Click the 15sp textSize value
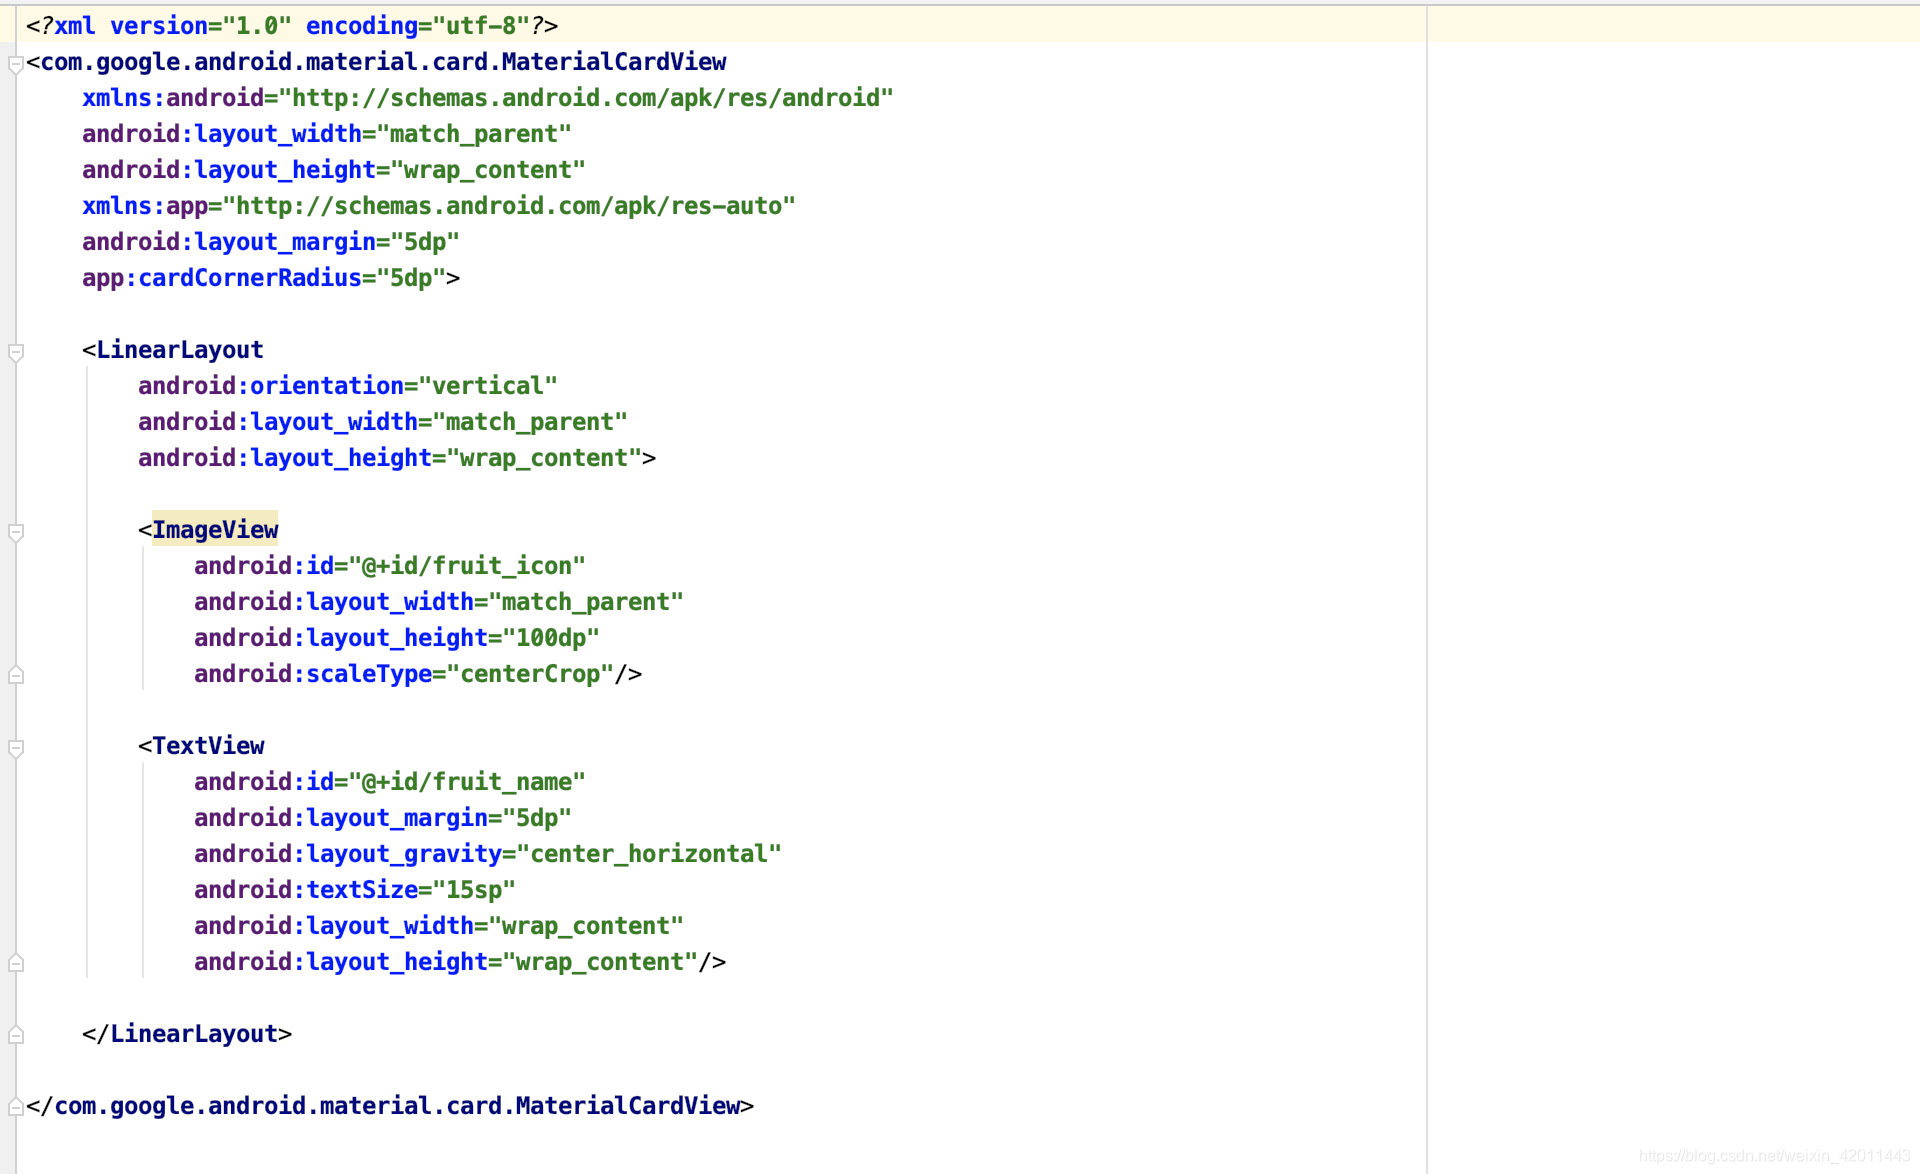The image size is (1920, 1174). pyautogui.click(x=473, y=890)
